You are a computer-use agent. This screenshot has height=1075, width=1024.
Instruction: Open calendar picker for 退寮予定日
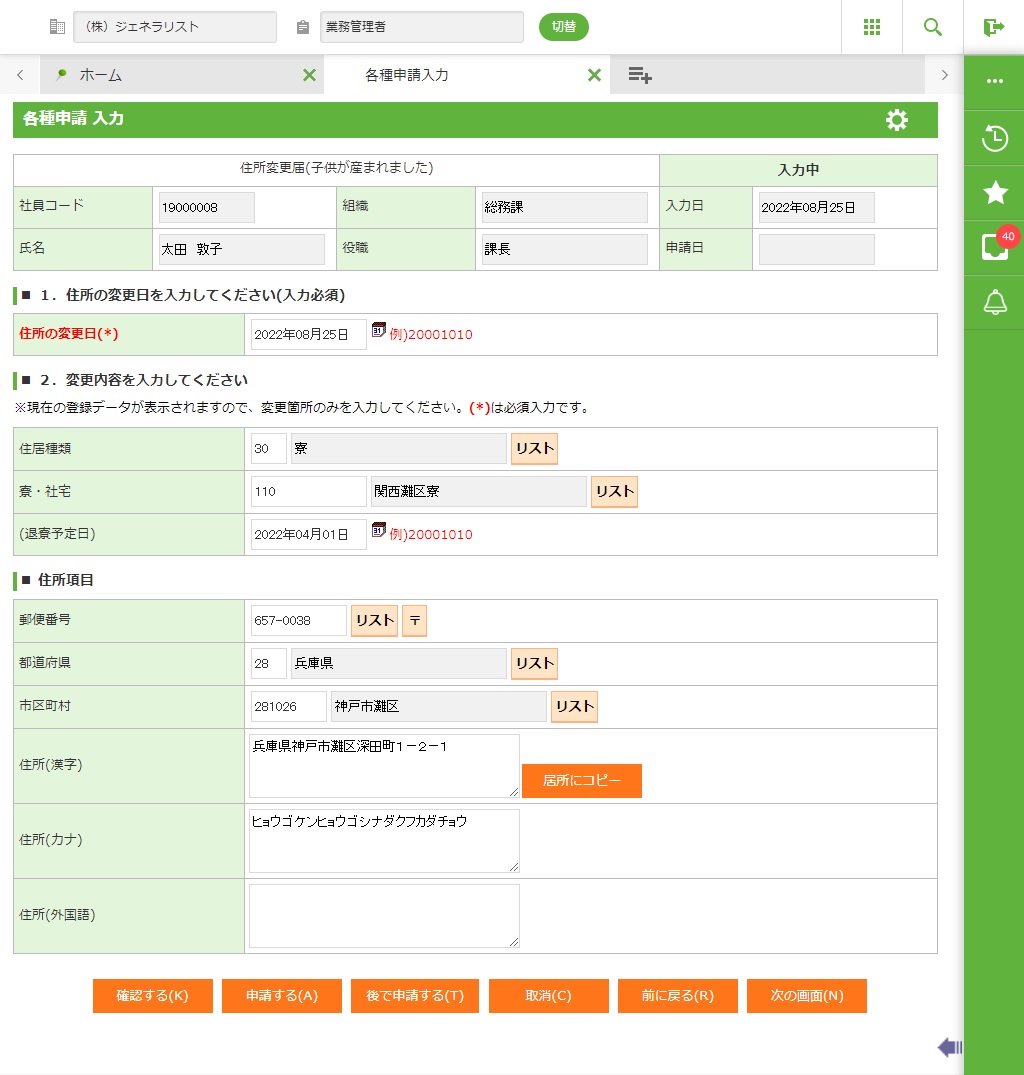click(x=378, y=530)
